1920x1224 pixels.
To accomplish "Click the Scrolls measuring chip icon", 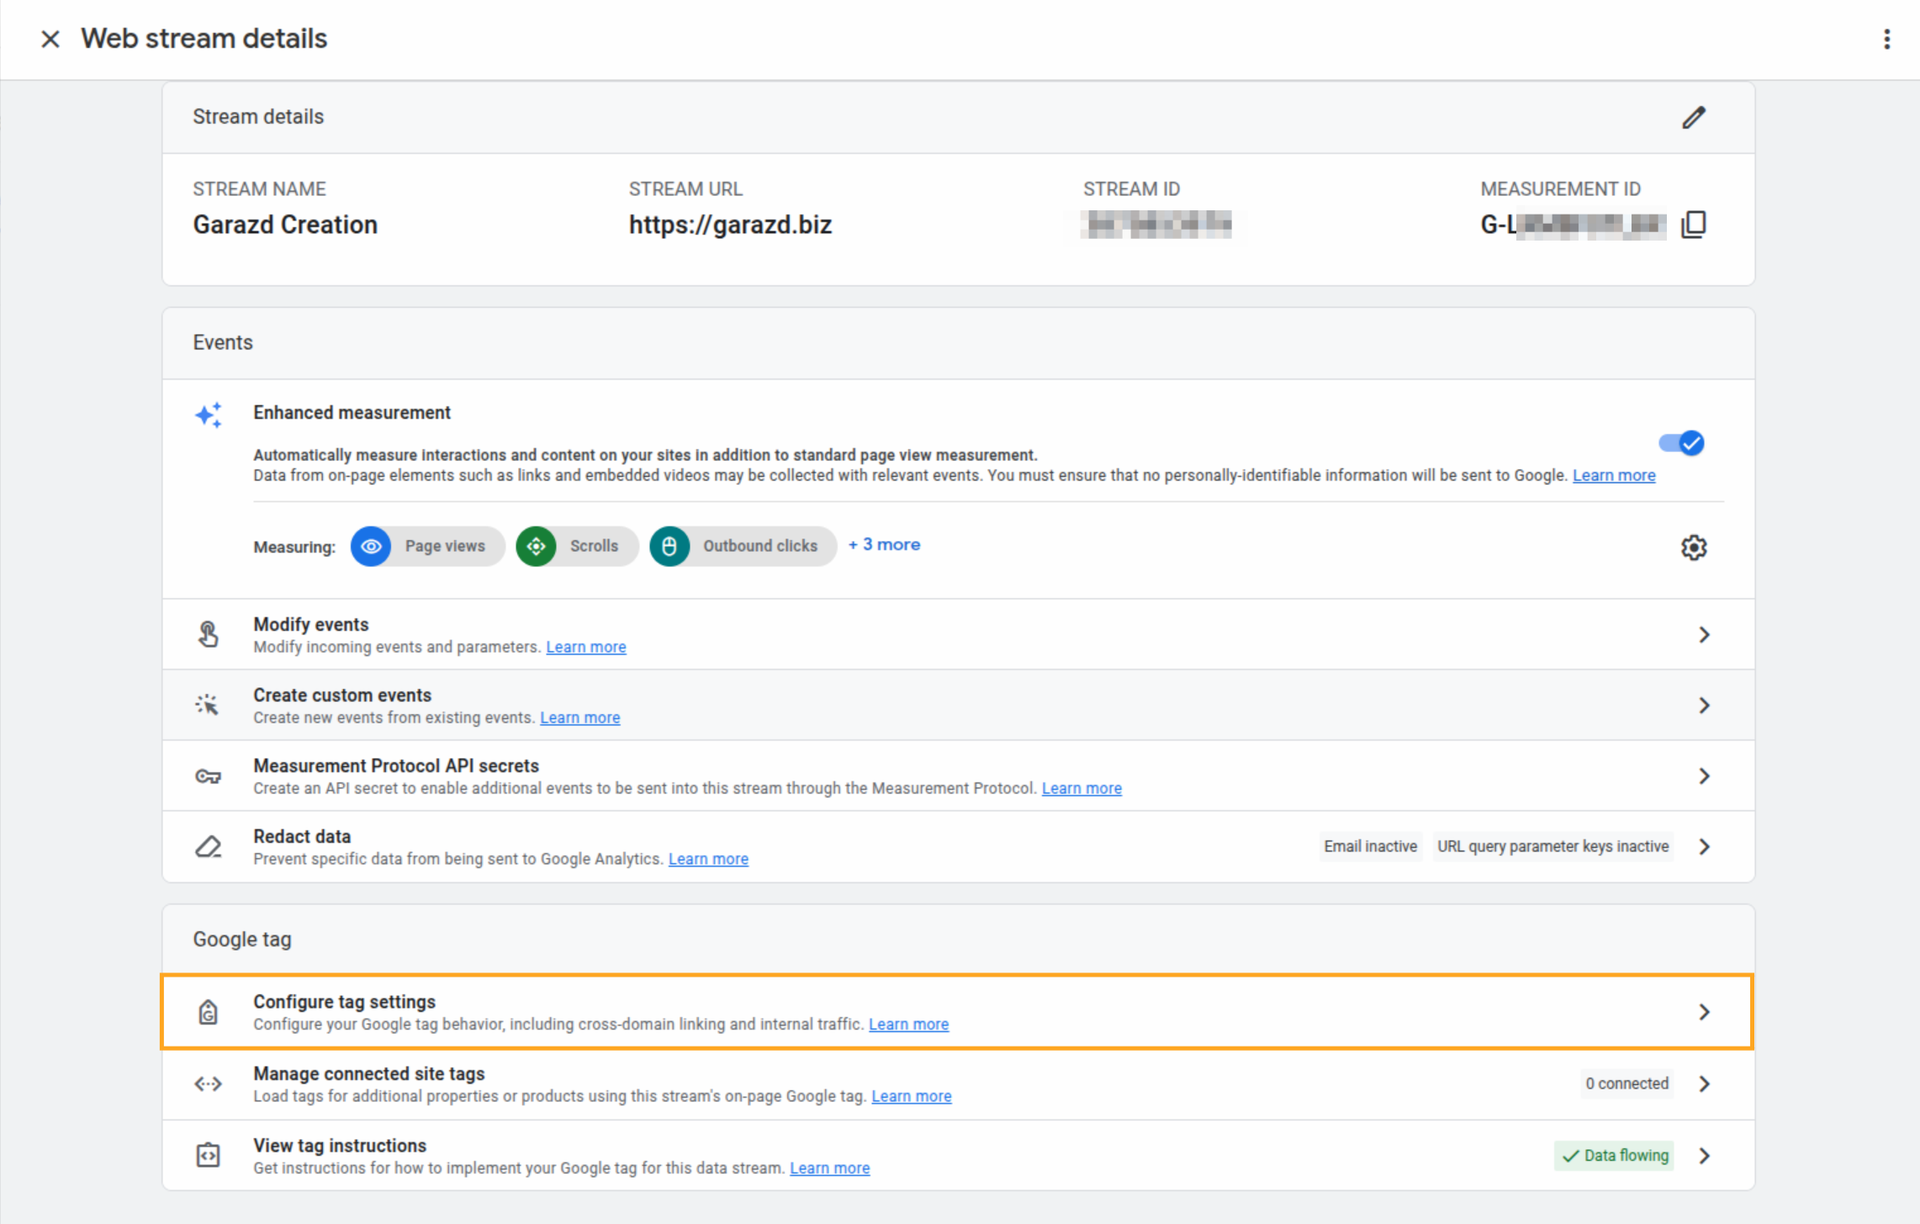I will pos(537,546).
